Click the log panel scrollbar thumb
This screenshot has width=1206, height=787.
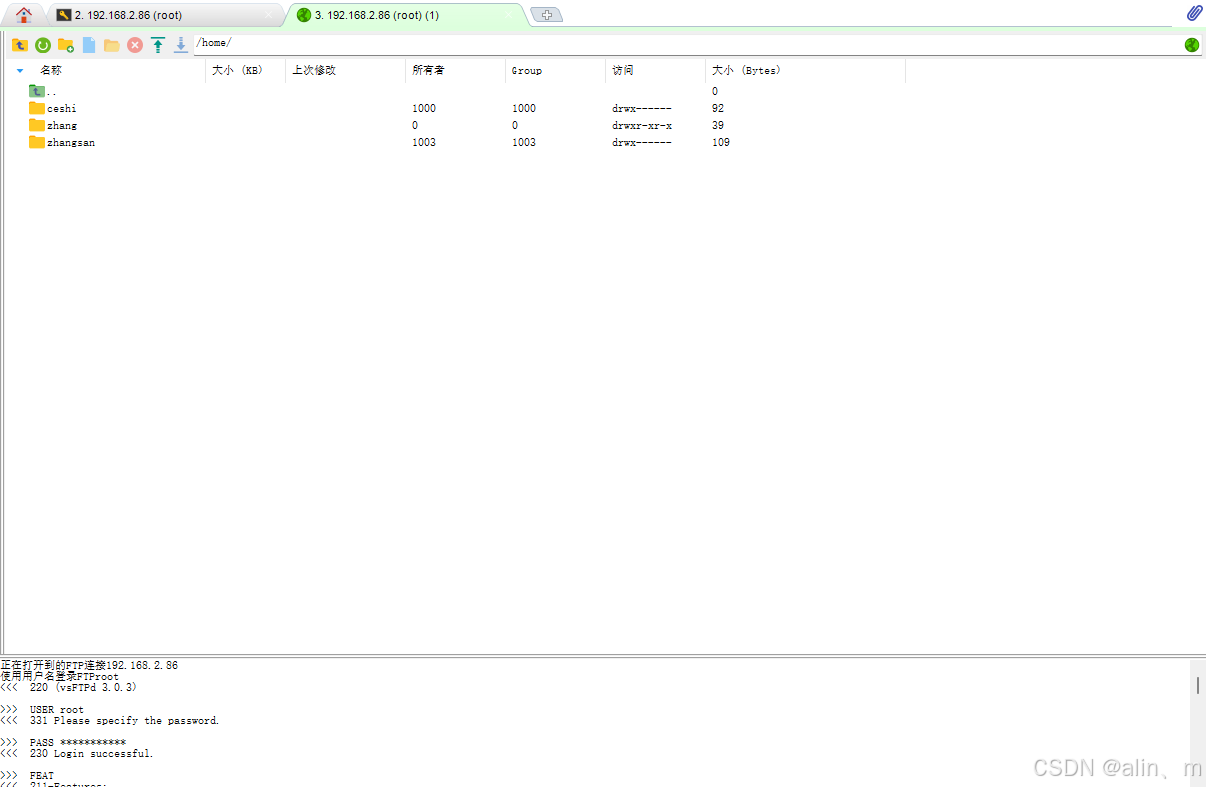click(1198, 684)
